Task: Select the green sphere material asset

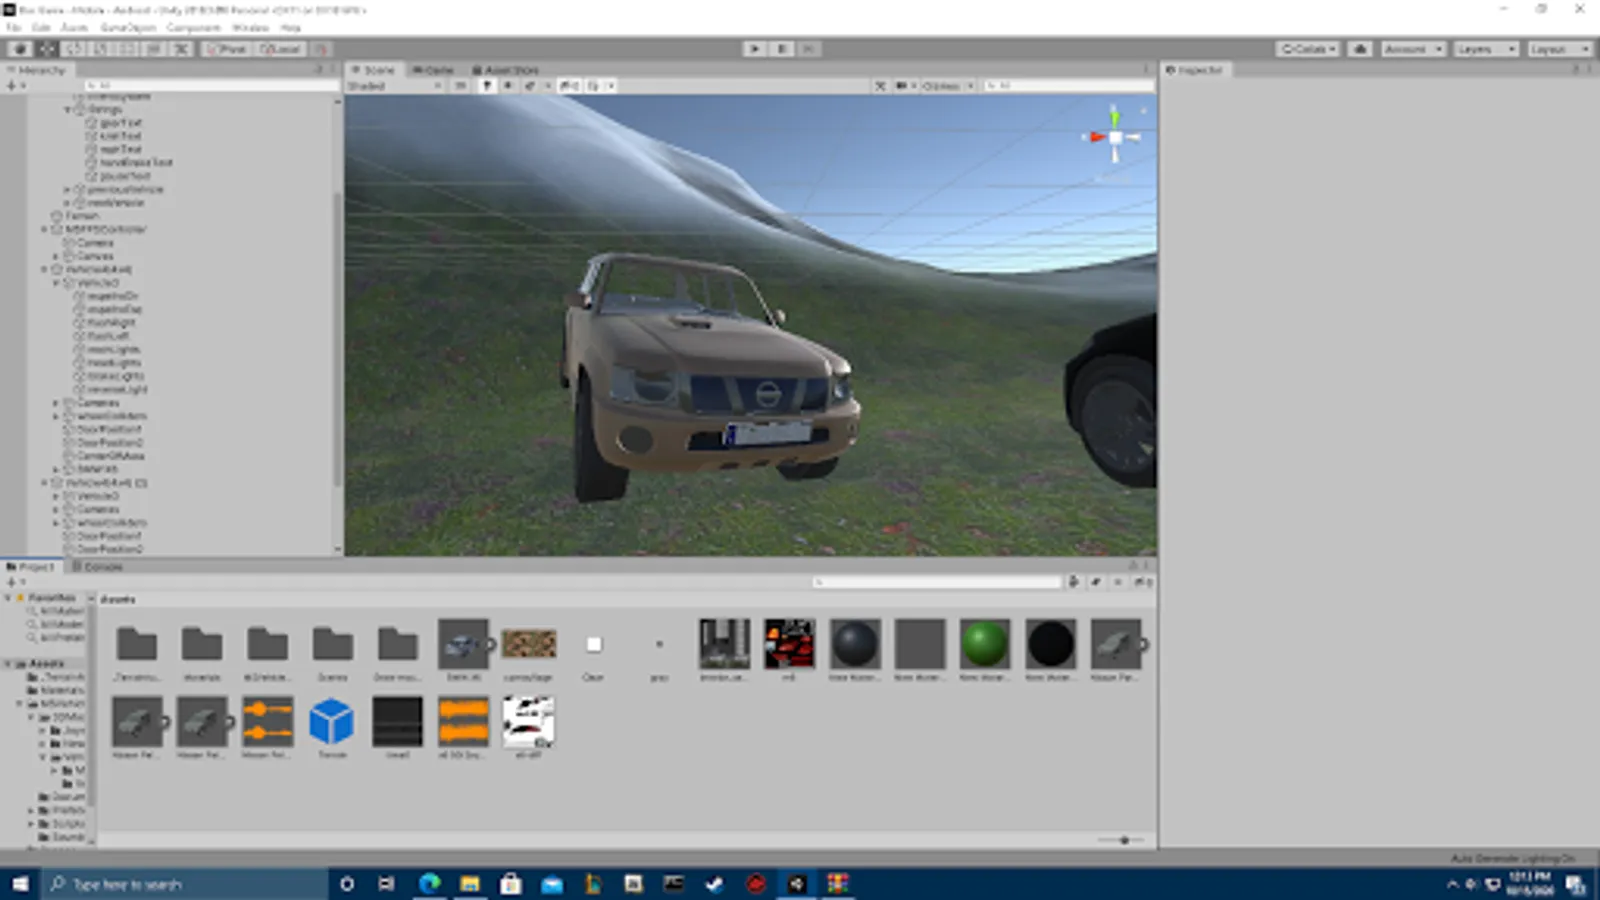Action: (984, 644)
